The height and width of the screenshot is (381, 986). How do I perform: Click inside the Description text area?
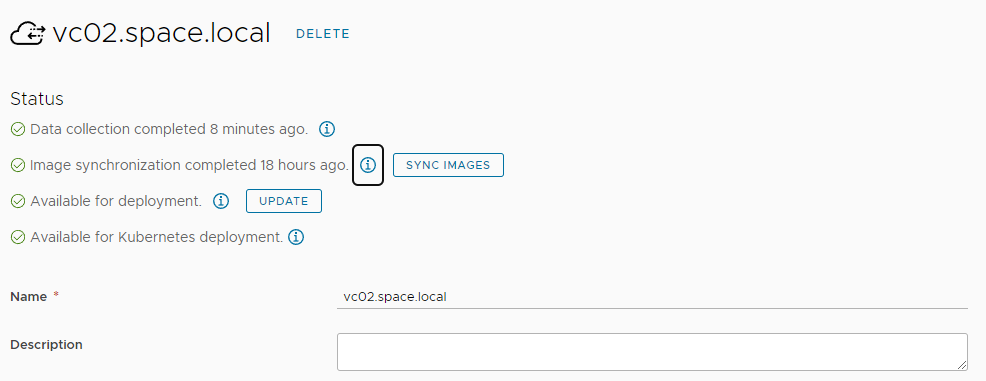click(x=652, y=352)
